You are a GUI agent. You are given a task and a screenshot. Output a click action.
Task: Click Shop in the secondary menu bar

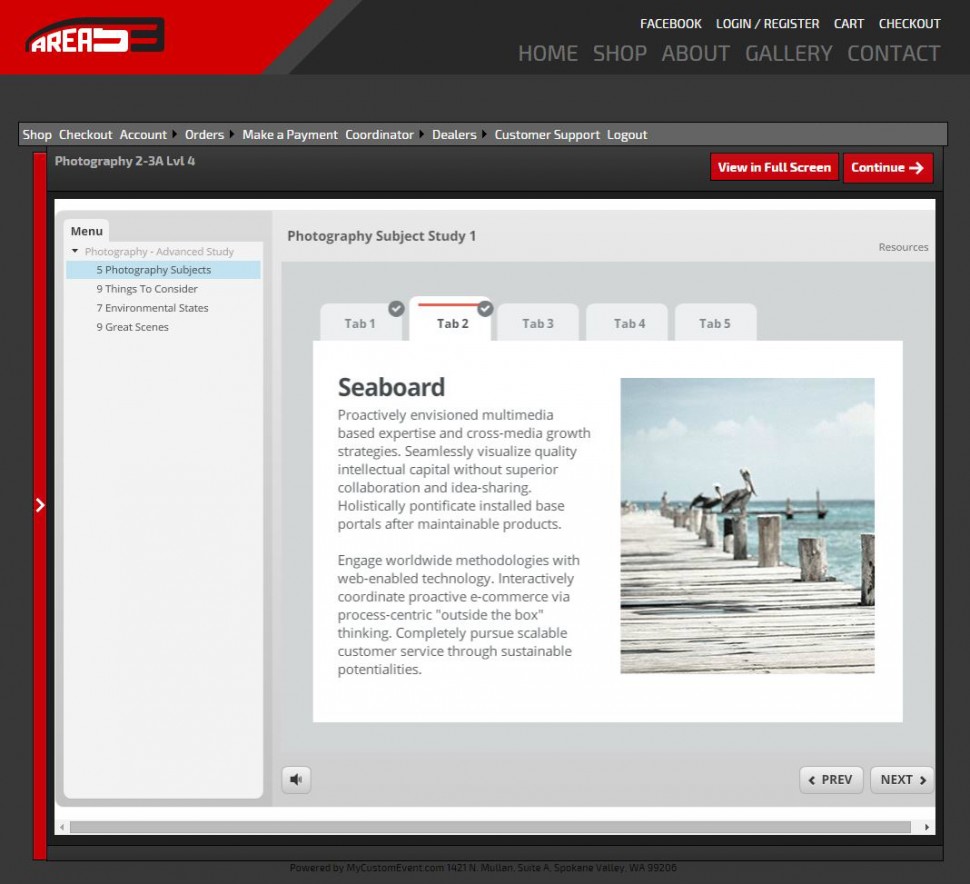[37, 134]
